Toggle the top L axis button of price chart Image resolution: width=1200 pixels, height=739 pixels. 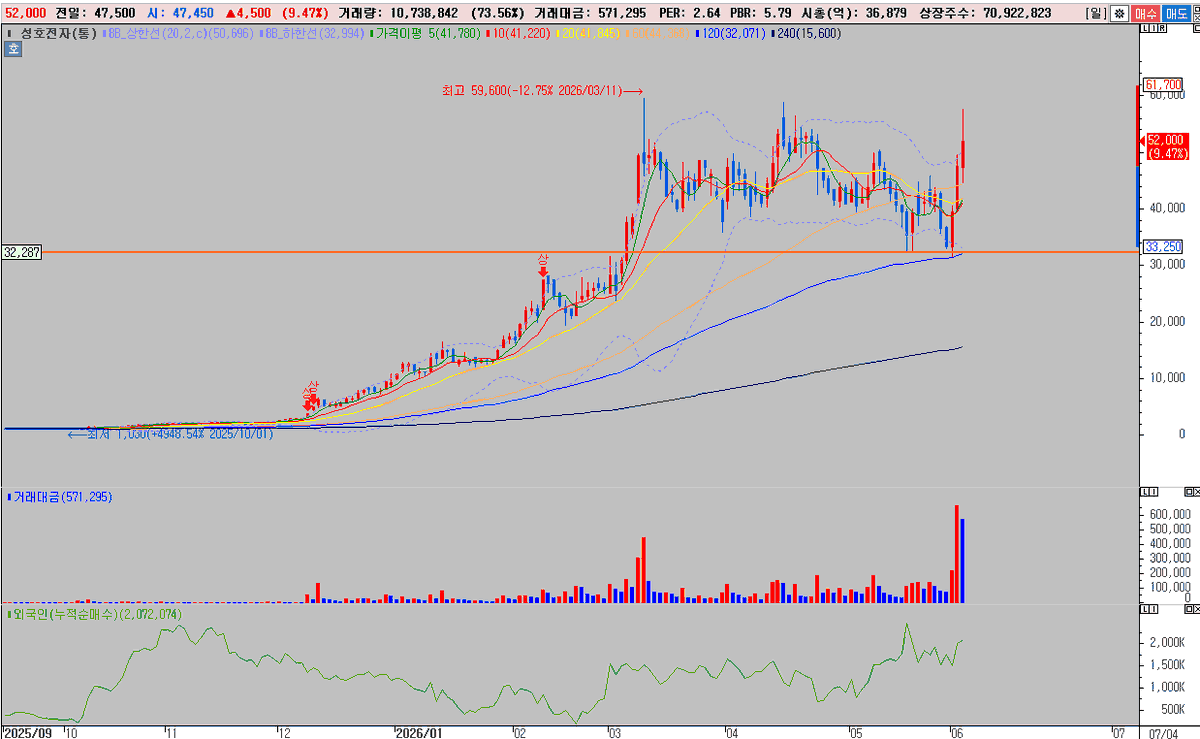point(1145,29)
